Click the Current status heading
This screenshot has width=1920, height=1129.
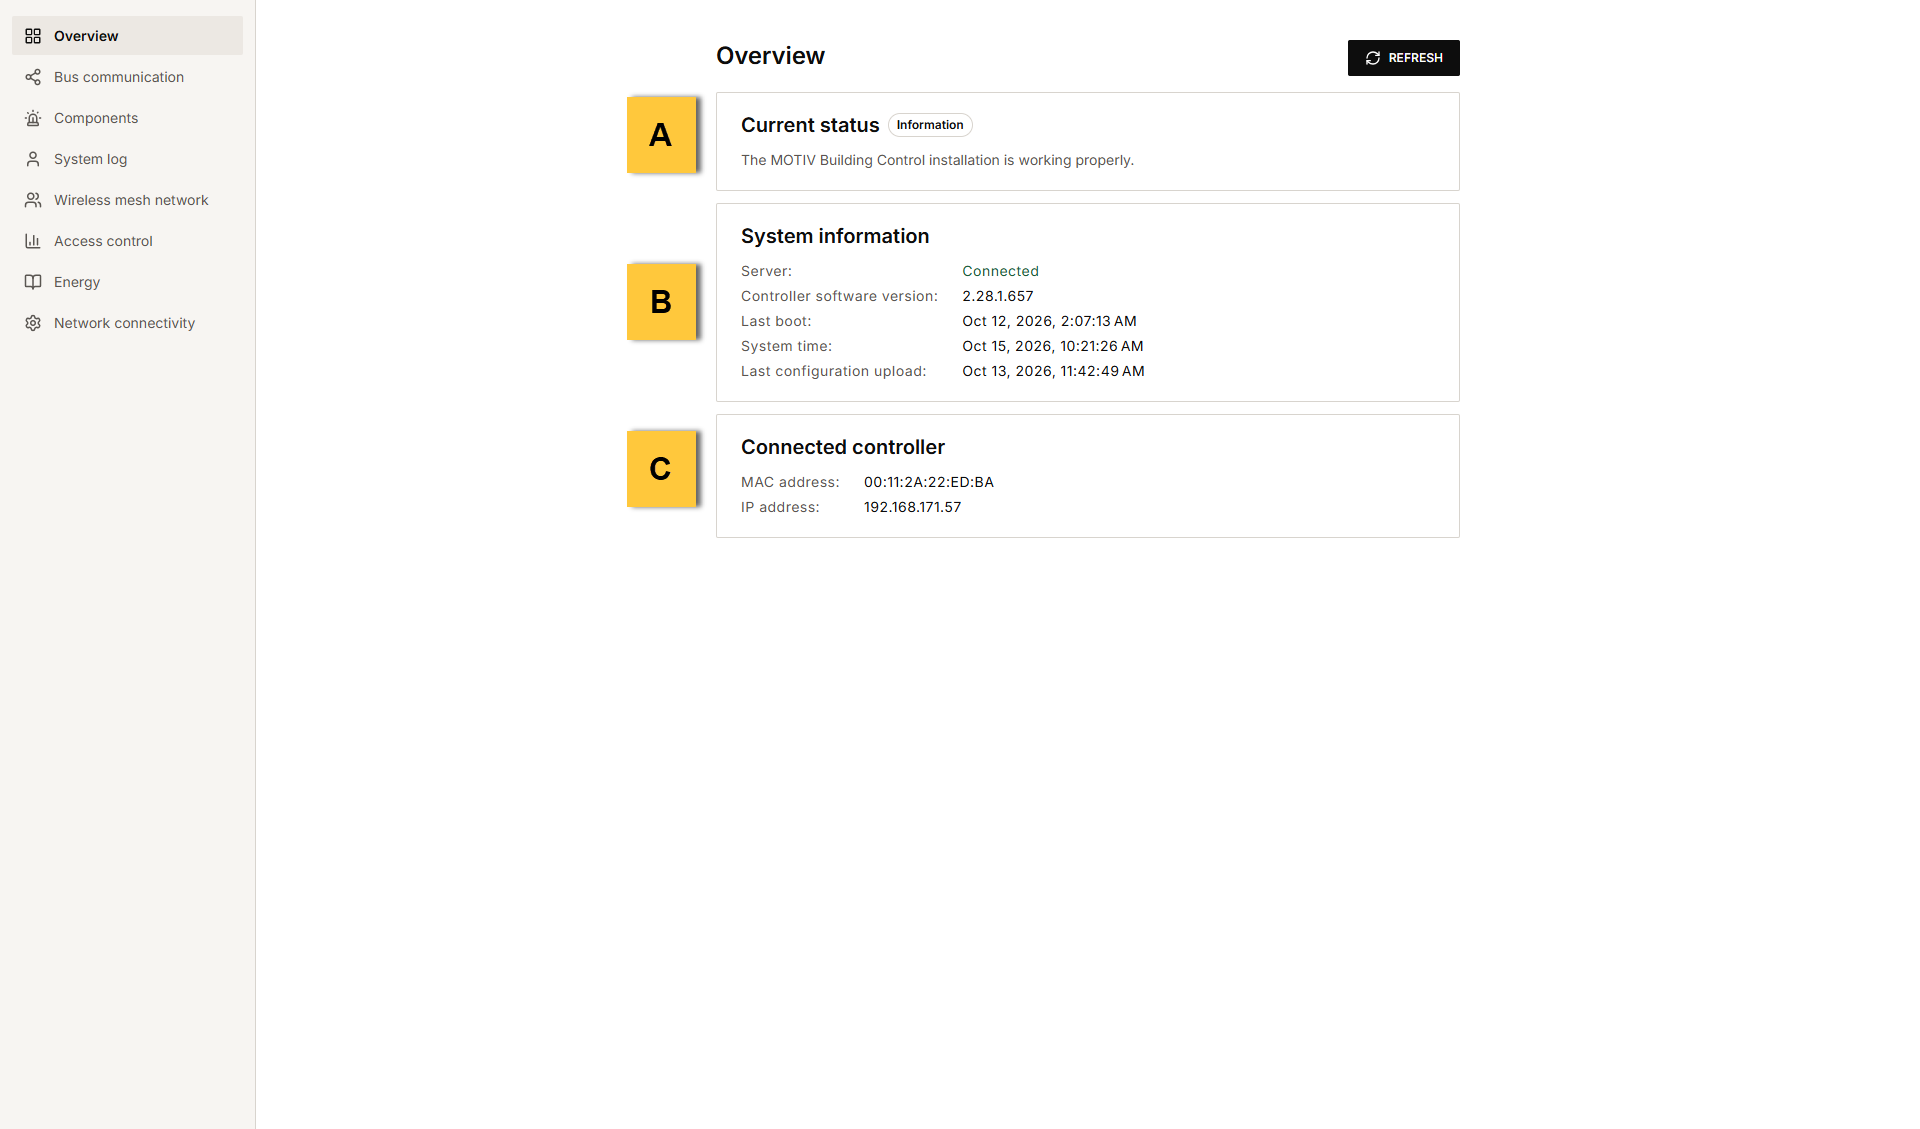[x=810, y=125]
